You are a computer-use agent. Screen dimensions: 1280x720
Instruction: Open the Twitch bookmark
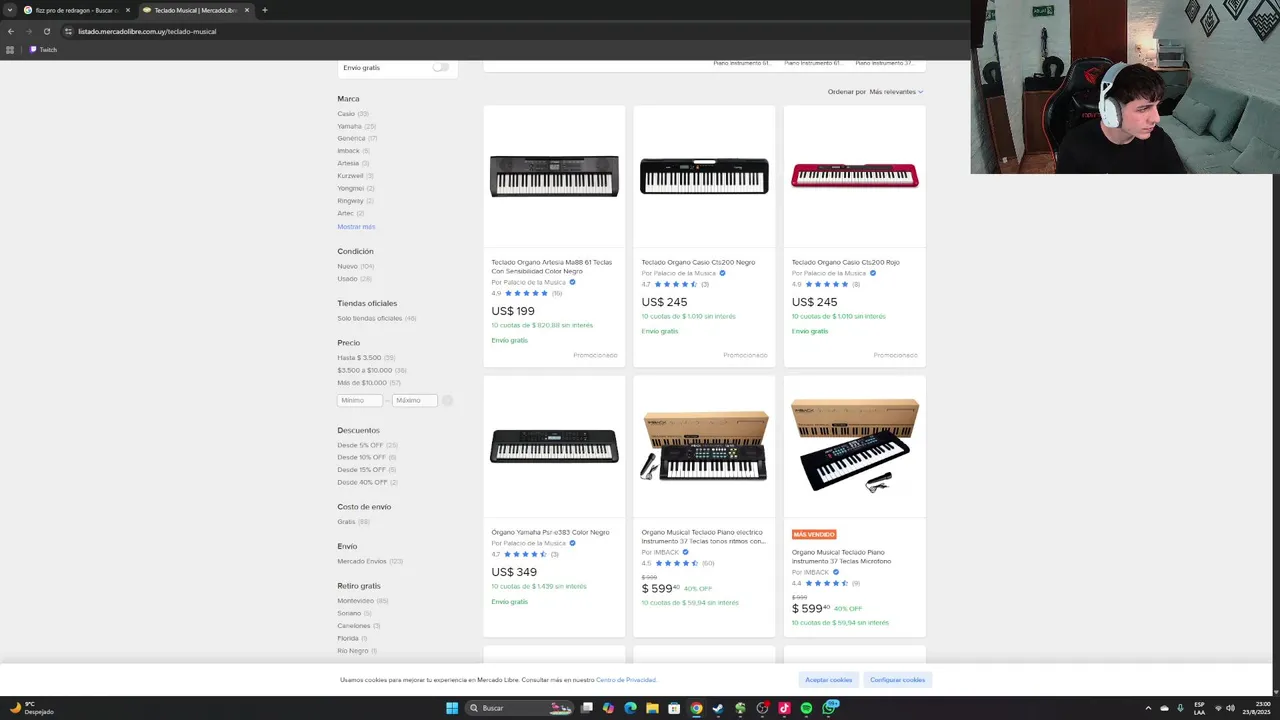(43, 50)
